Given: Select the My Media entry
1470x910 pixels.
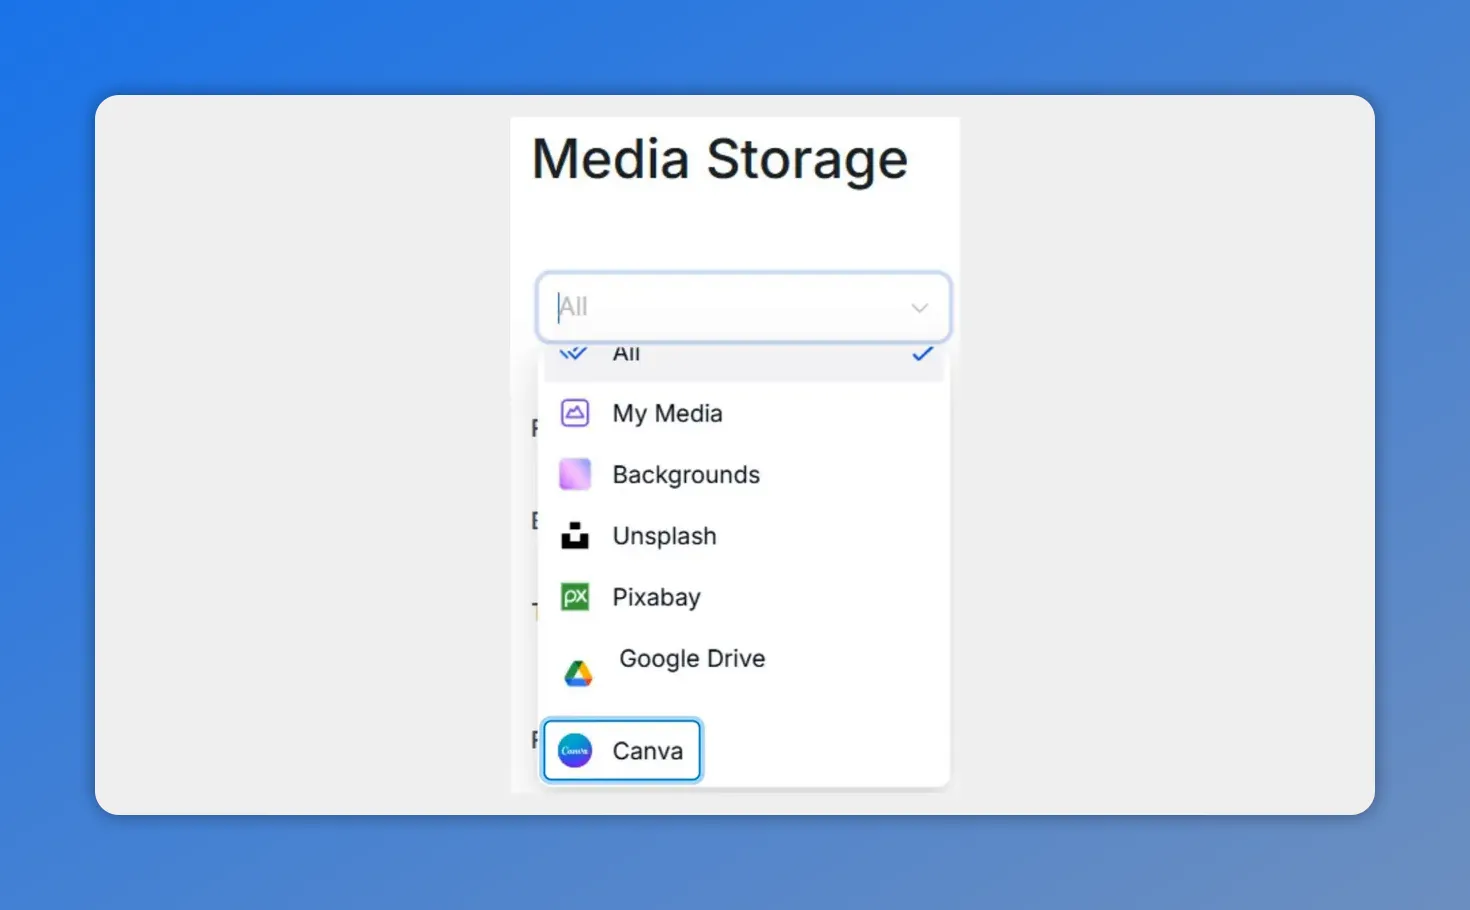Looking at the screenshot, I should point(667,413).
